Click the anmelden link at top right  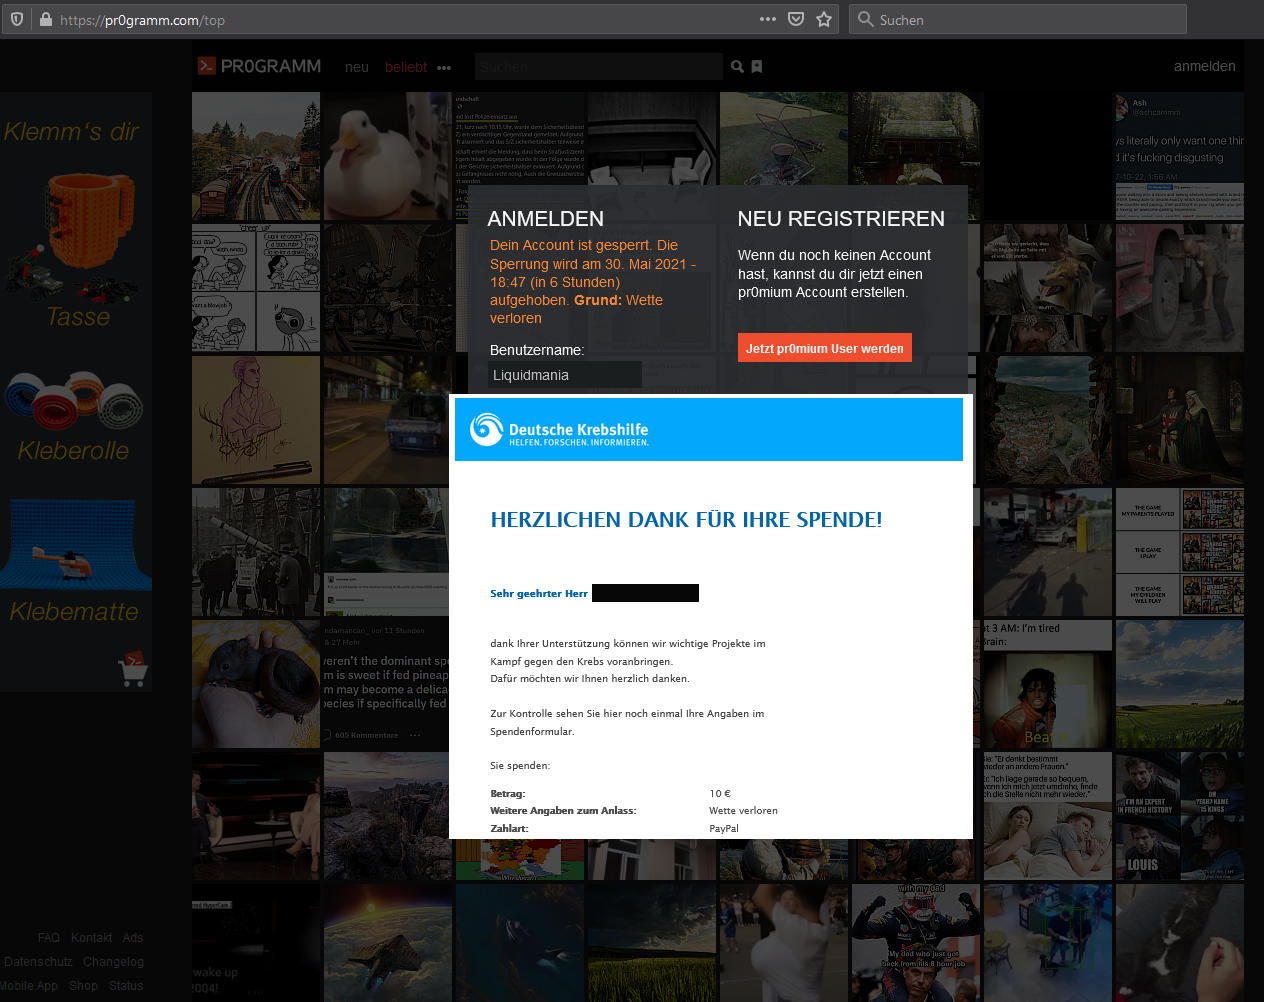tap(1204, 66)
